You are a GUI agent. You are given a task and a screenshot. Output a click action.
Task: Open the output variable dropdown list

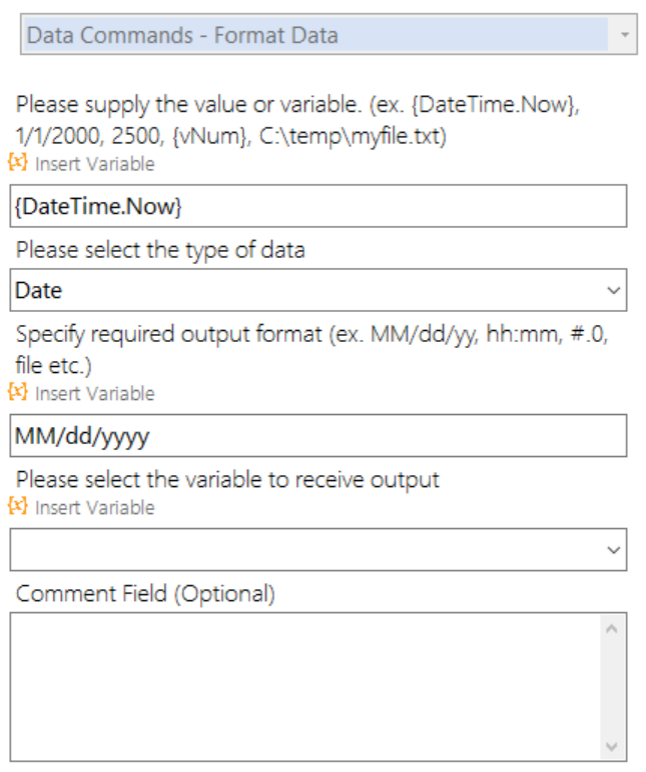[318, 549]
